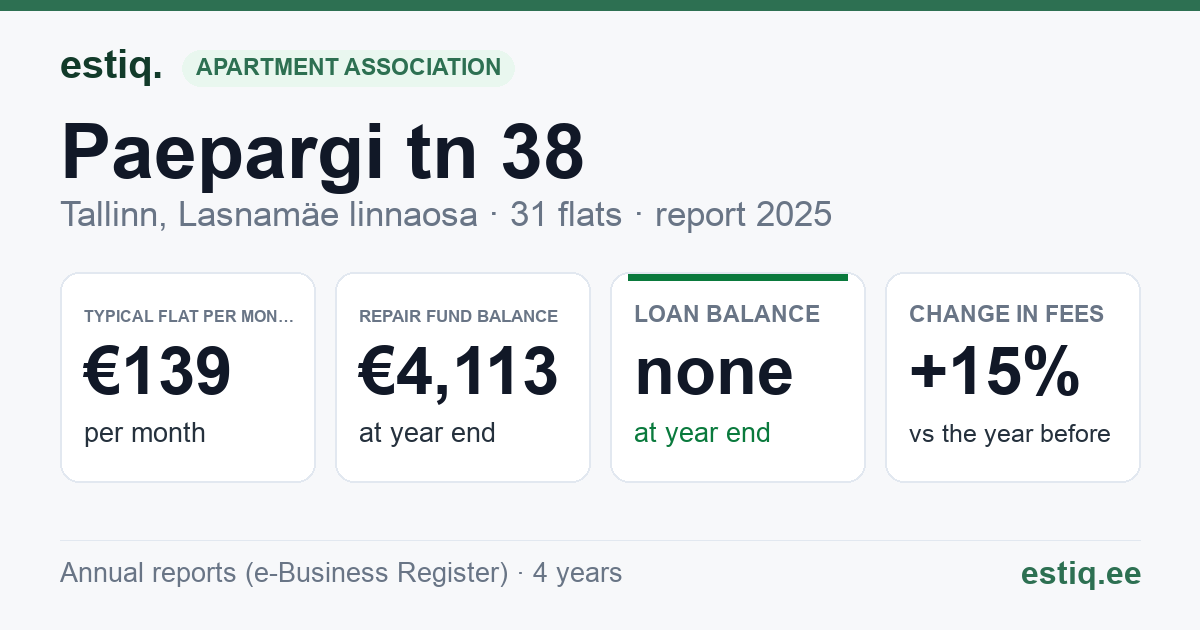Click the REPAIR FUND BALANCE label
This screenshot has width=1200, height=630.
[x=459, y=316]
